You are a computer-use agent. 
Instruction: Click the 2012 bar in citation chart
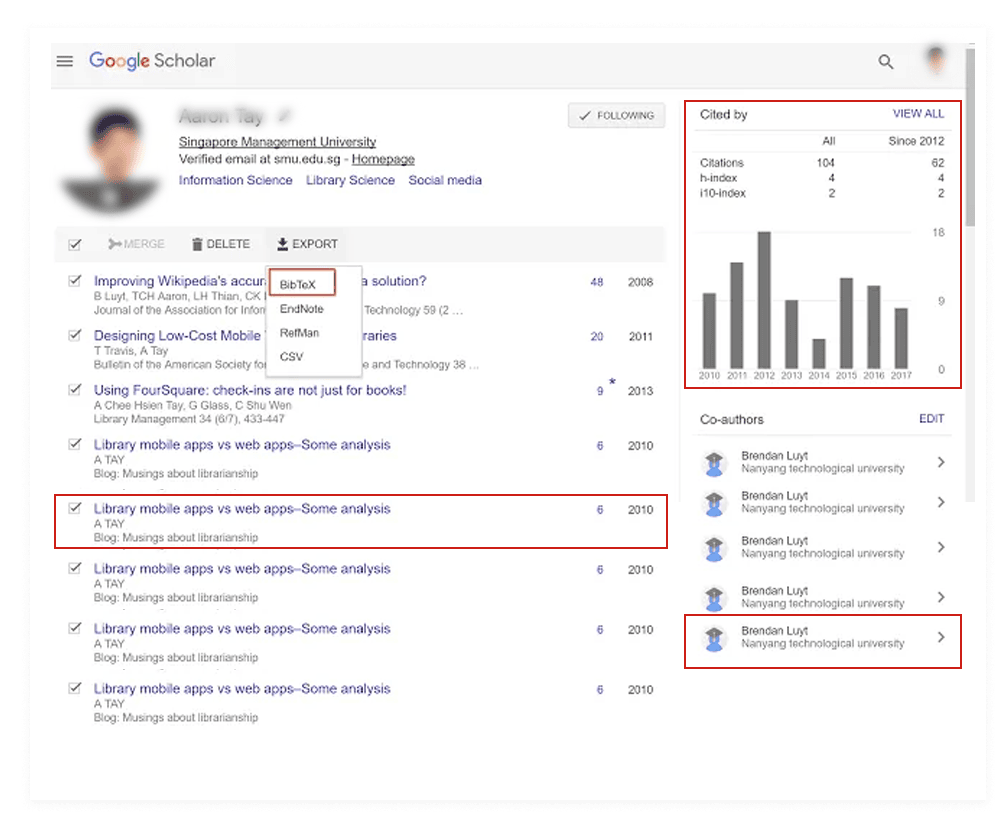[x=764, y=300]
